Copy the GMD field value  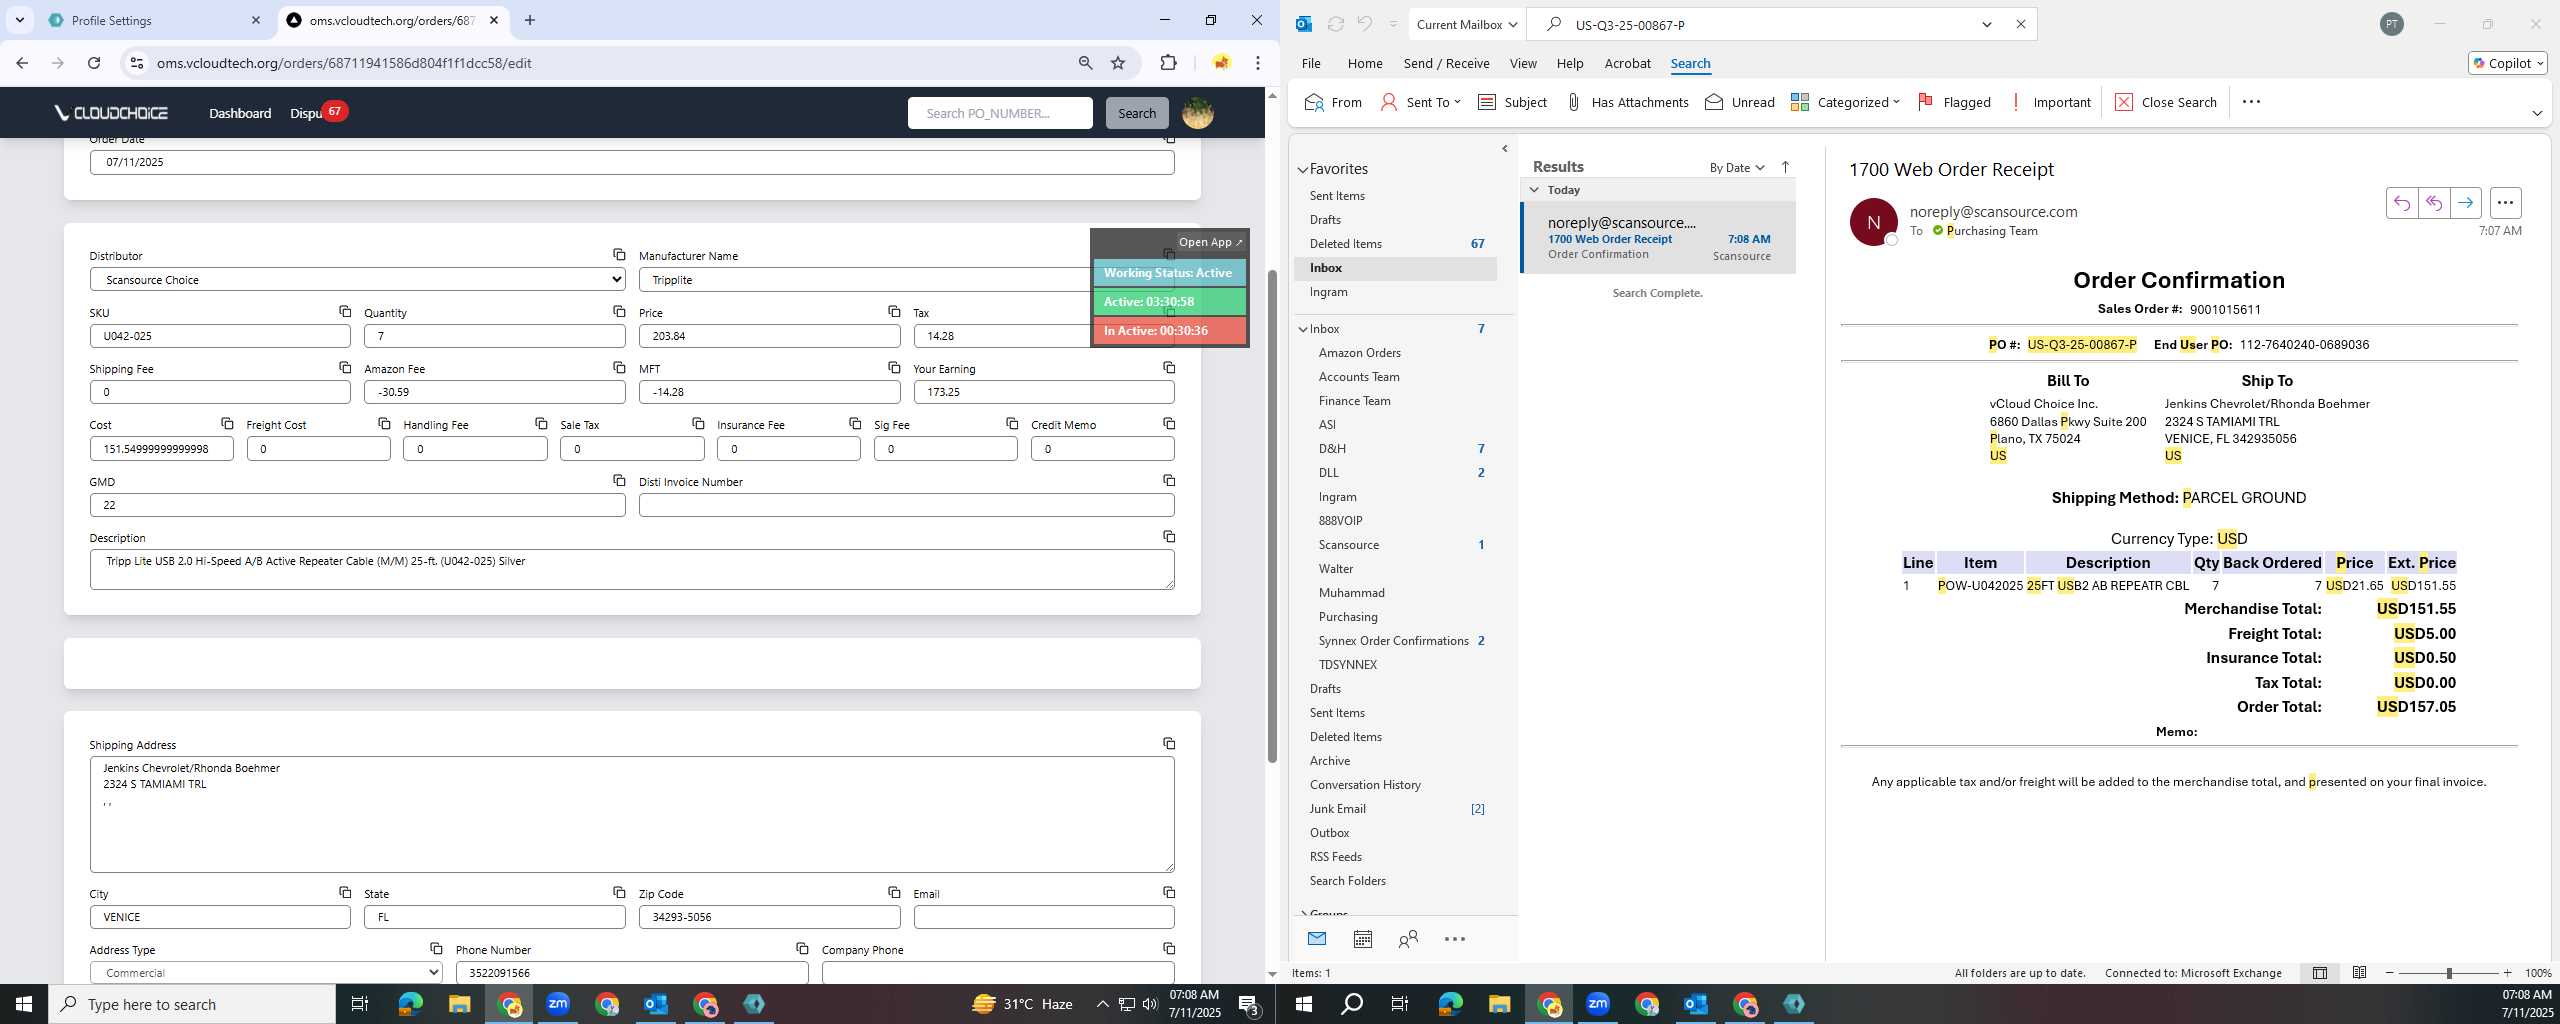[x=619, y=481]
